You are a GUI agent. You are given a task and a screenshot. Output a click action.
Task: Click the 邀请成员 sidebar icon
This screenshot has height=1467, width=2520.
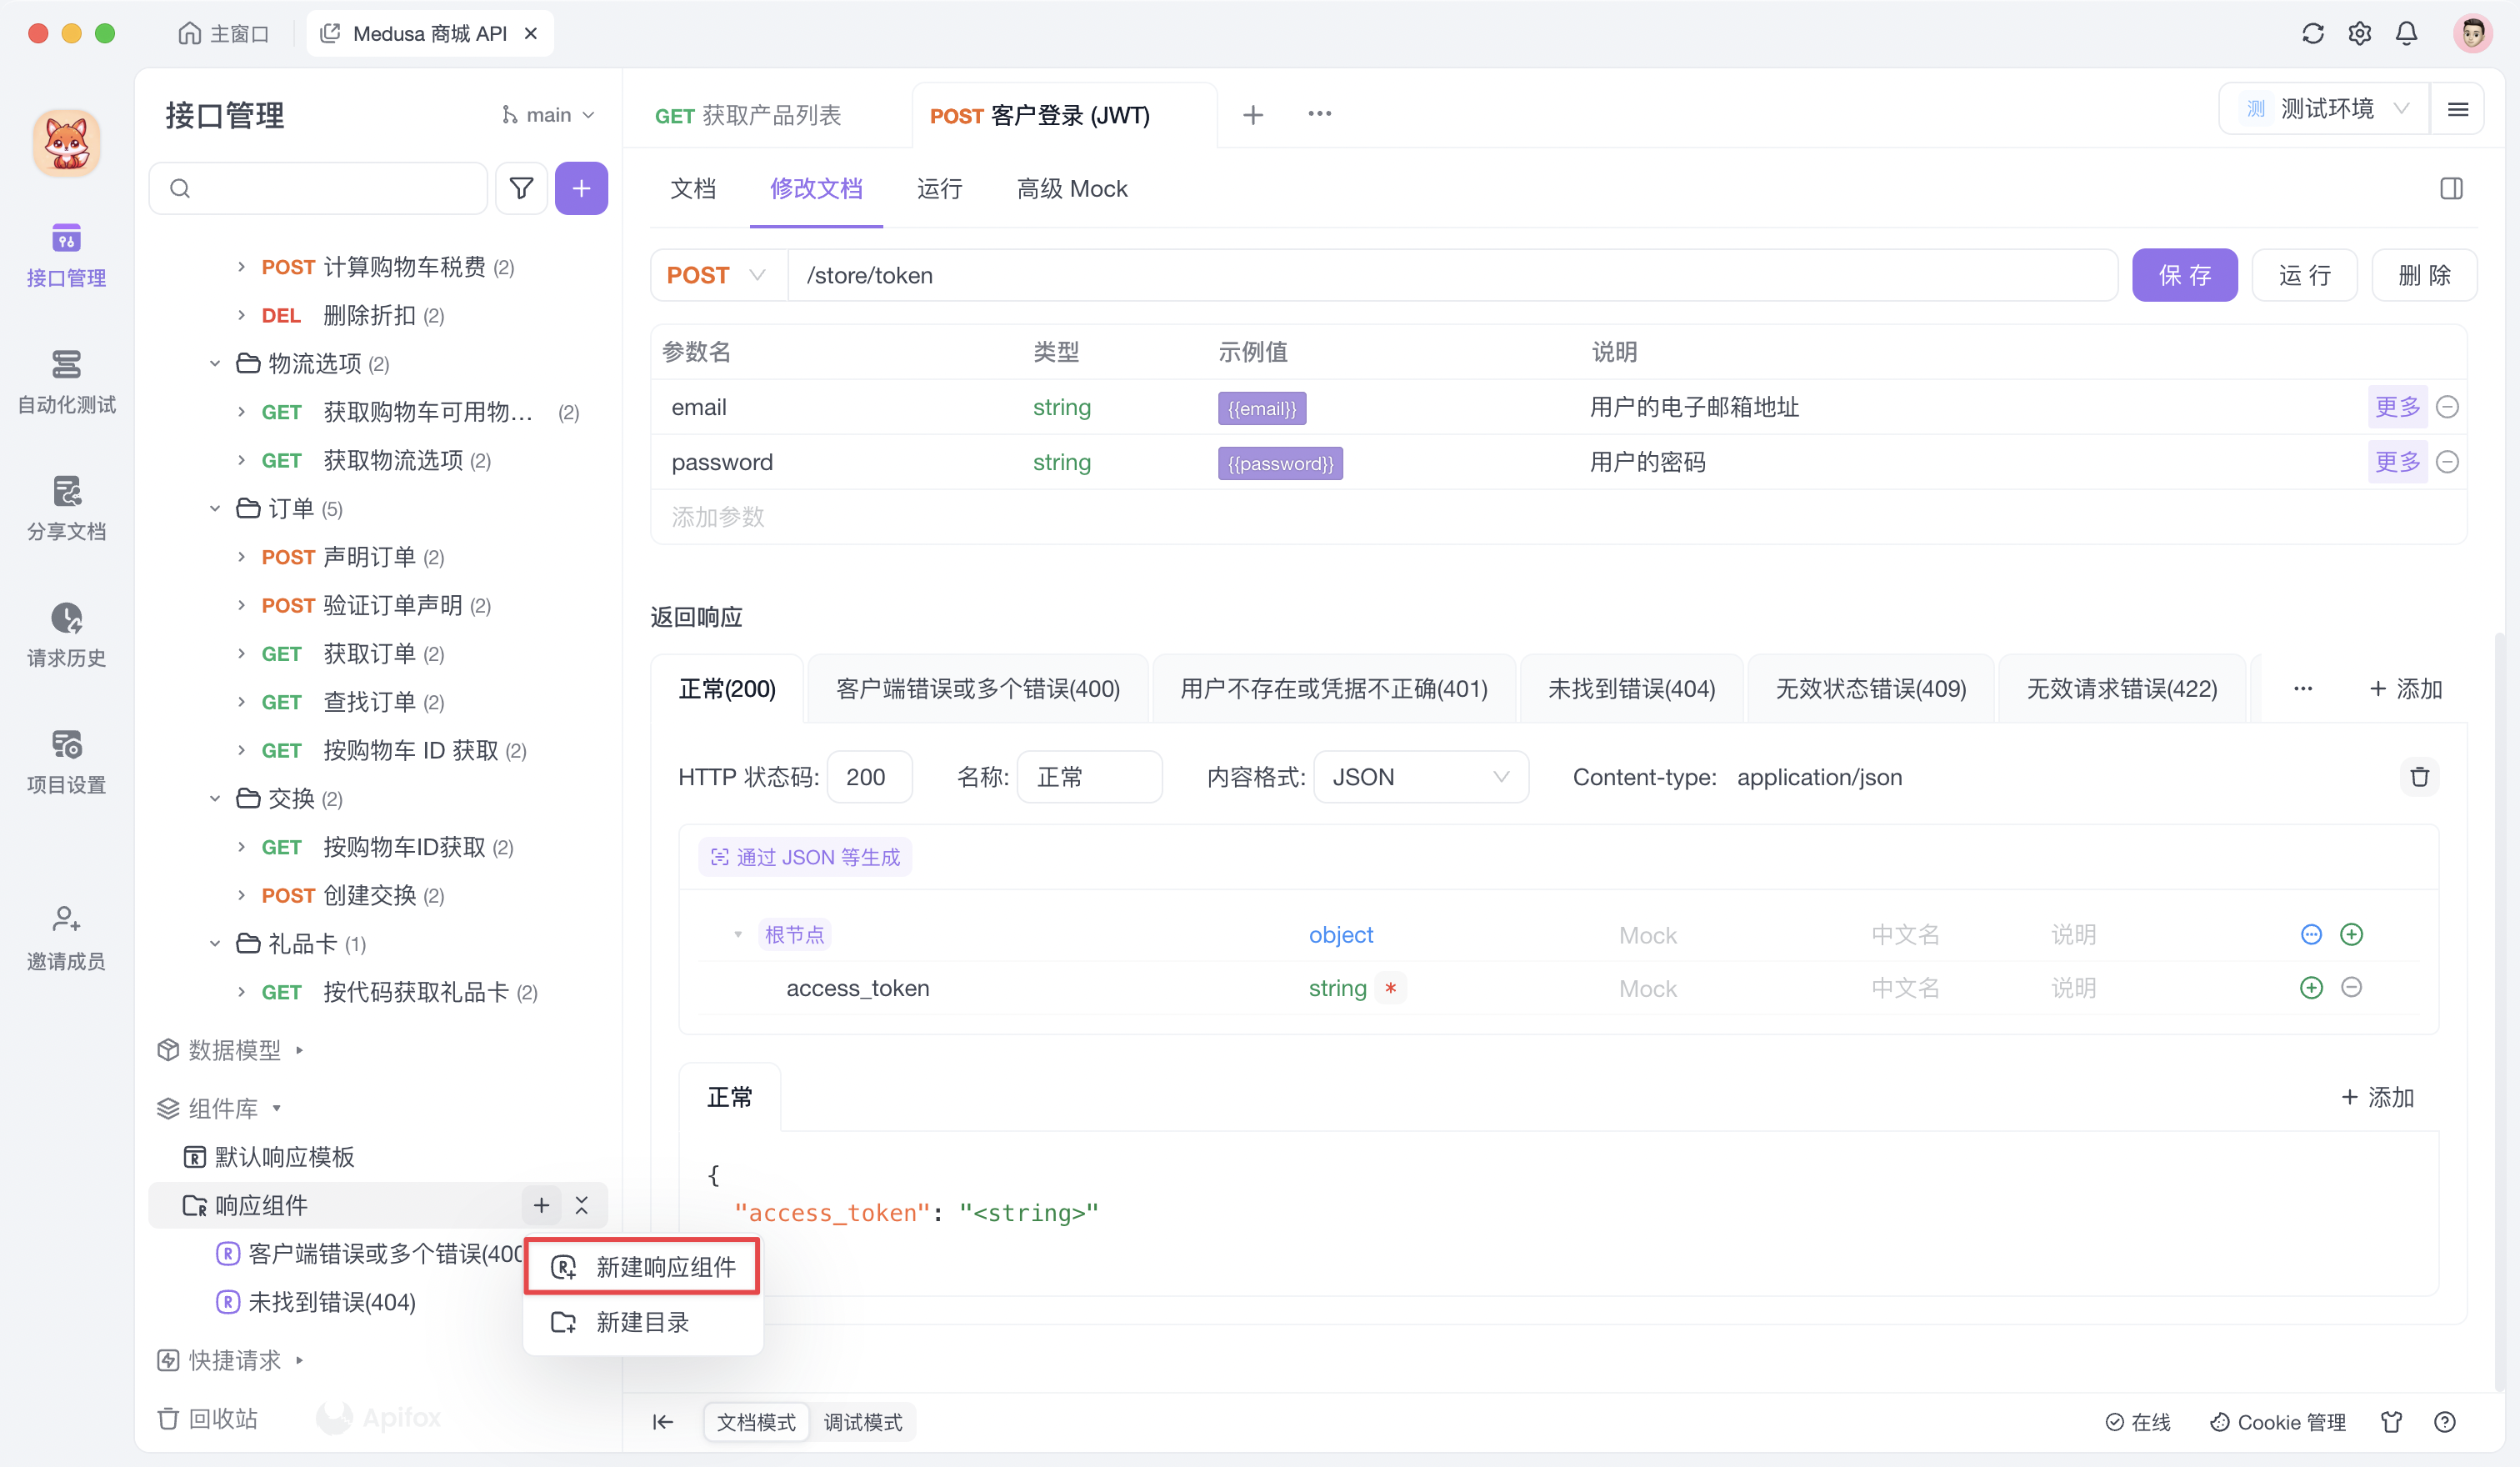[x=66, y=937]
